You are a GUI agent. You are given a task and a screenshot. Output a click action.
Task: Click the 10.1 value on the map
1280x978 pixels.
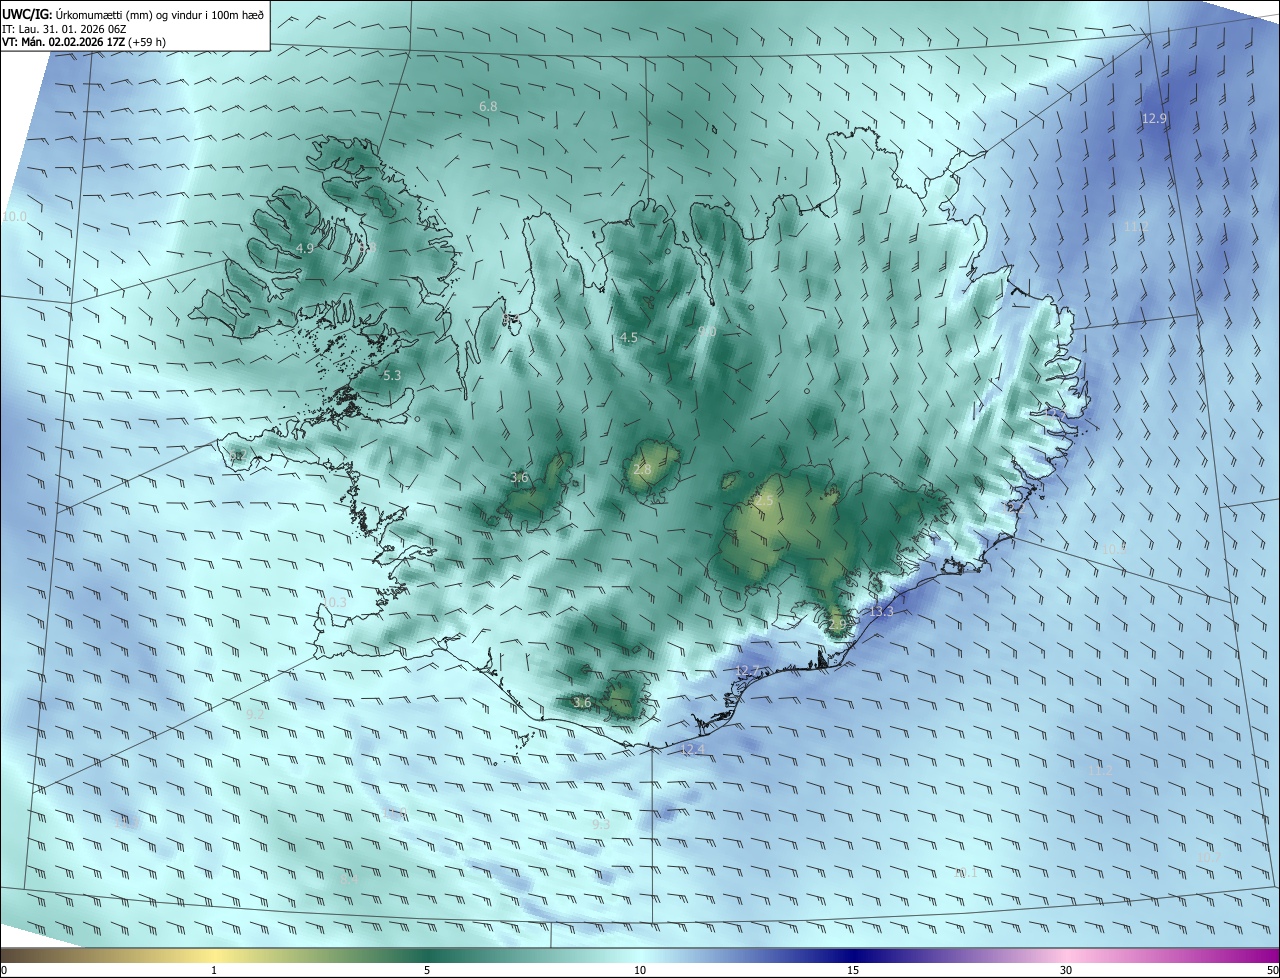click(x=965, y=873)
